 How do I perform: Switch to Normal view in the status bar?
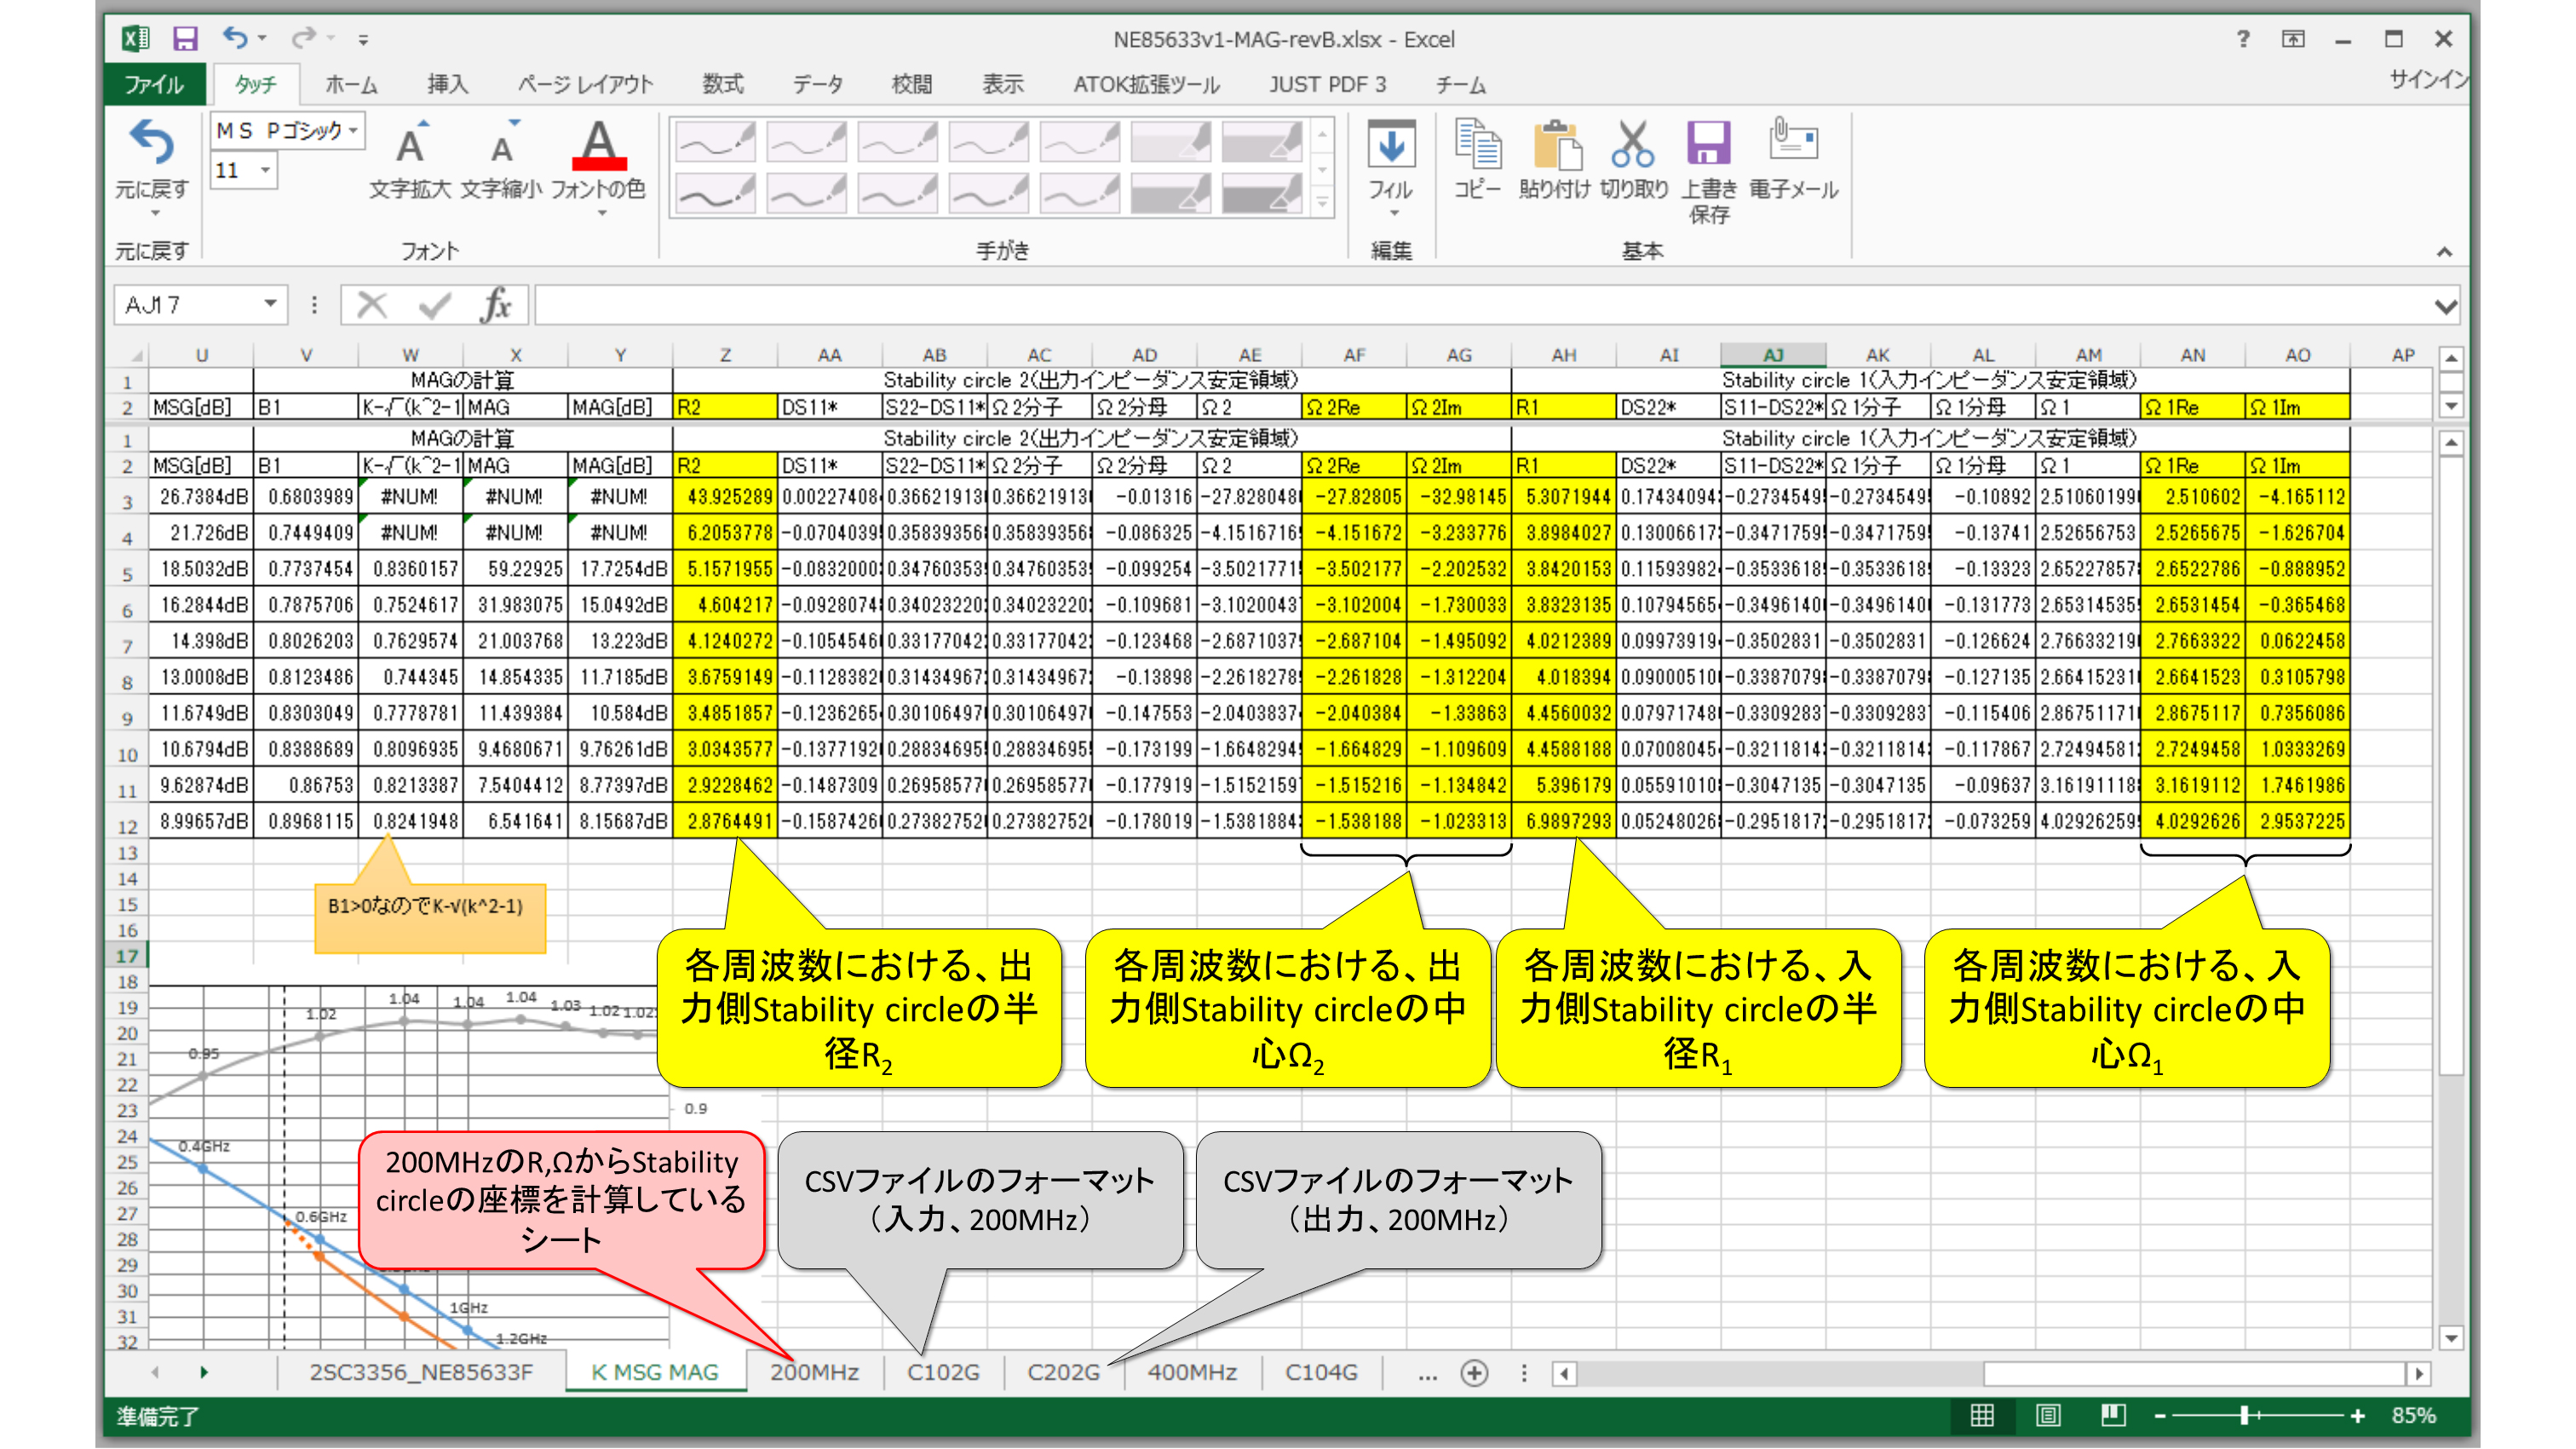pyautogui.click(x=1982, y=1415)
